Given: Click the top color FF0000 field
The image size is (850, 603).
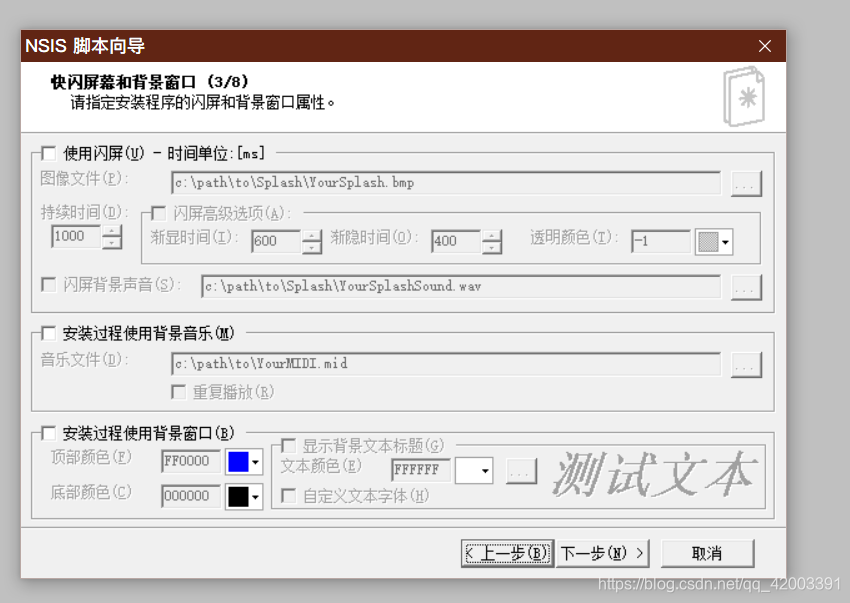Looking at the screenshot, I should pyautogui.click(x=191, y=461).
